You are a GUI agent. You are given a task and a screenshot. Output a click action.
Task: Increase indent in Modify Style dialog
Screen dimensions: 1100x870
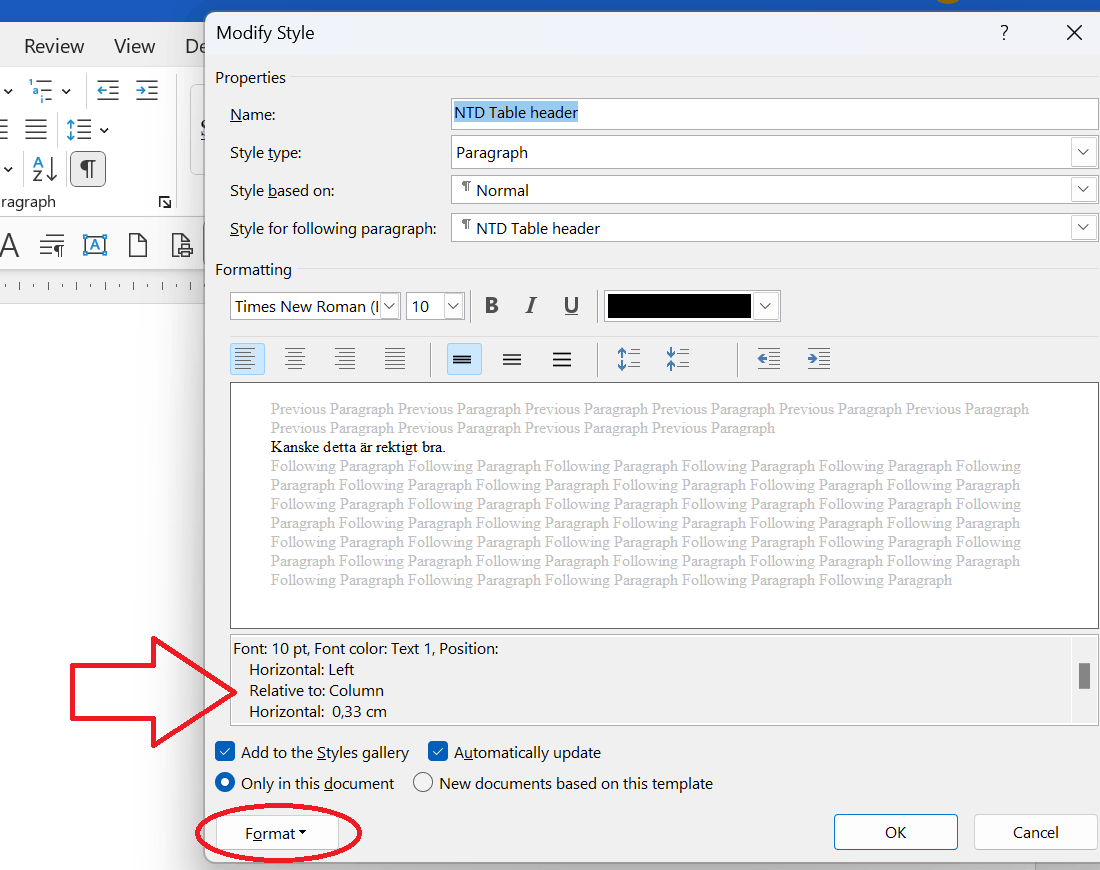click(819, 359)
